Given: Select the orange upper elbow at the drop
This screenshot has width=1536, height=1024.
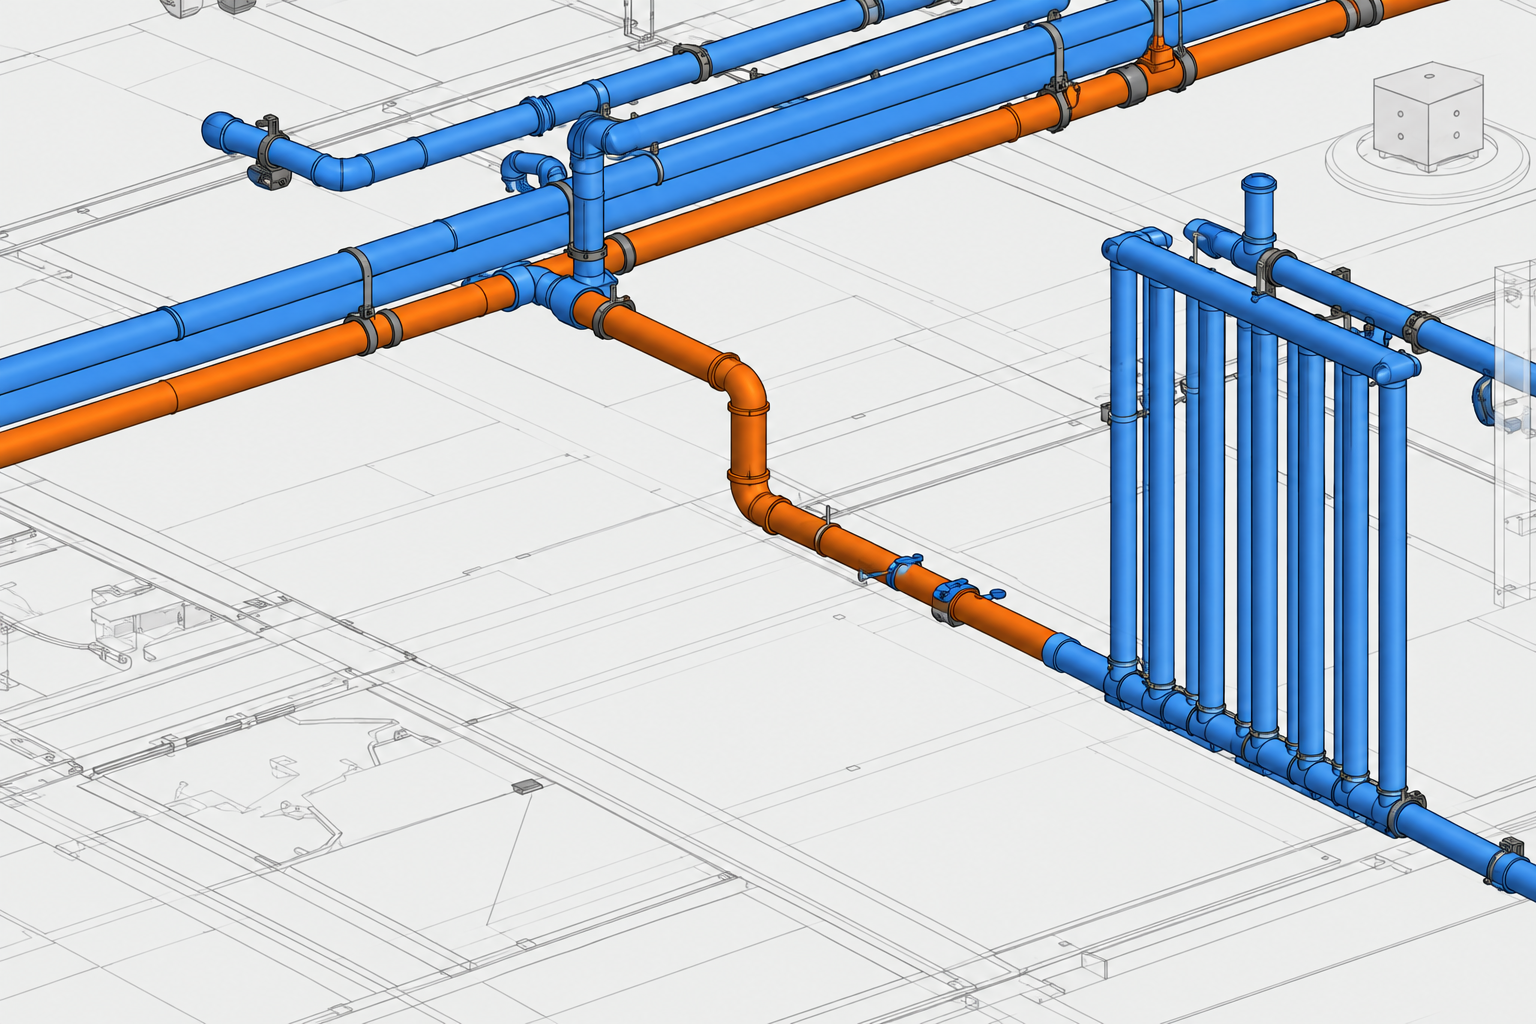Looking at the screenshot, I should tap(742, 384).
